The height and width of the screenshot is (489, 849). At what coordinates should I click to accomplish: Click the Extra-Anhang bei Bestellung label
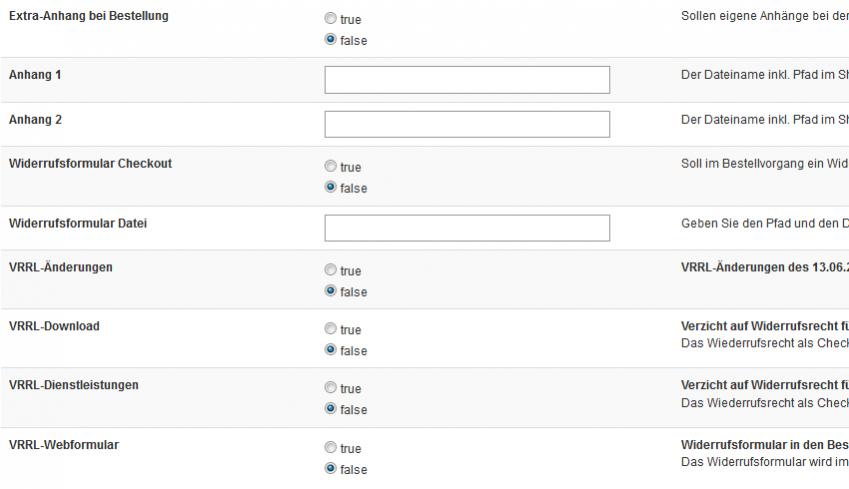(x=89, y=16)
